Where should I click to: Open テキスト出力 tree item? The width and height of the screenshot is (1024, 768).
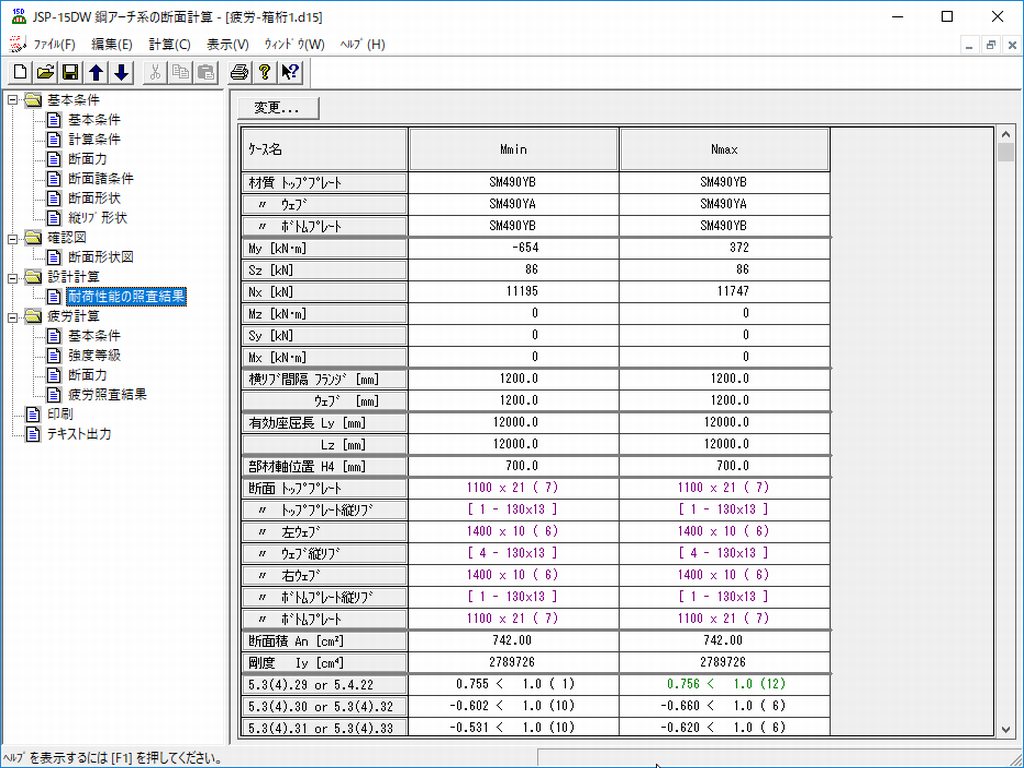[79, 434]
